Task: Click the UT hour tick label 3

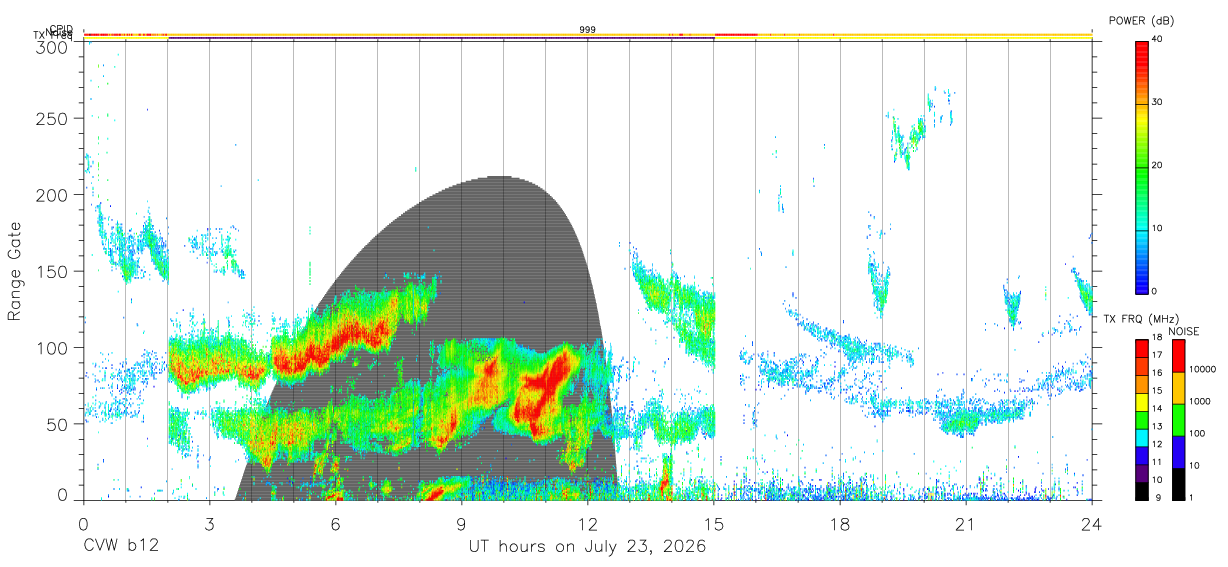Action: click(x=209, y=524)
